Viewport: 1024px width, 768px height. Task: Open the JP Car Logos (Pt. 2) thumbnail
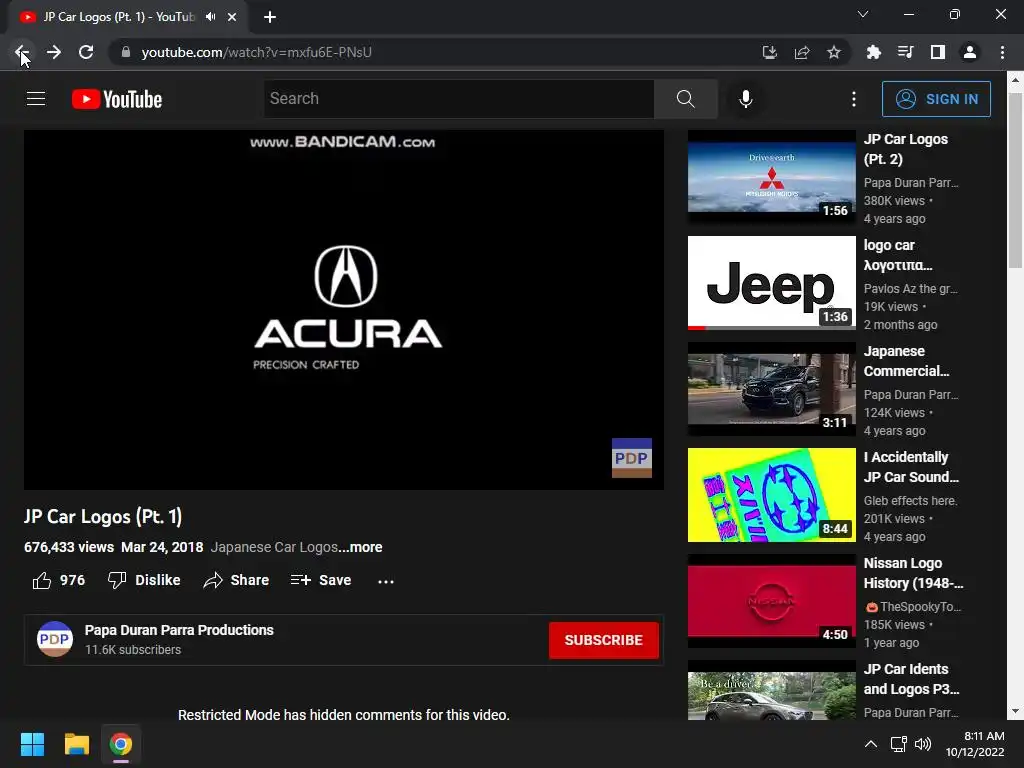[771, 177]
